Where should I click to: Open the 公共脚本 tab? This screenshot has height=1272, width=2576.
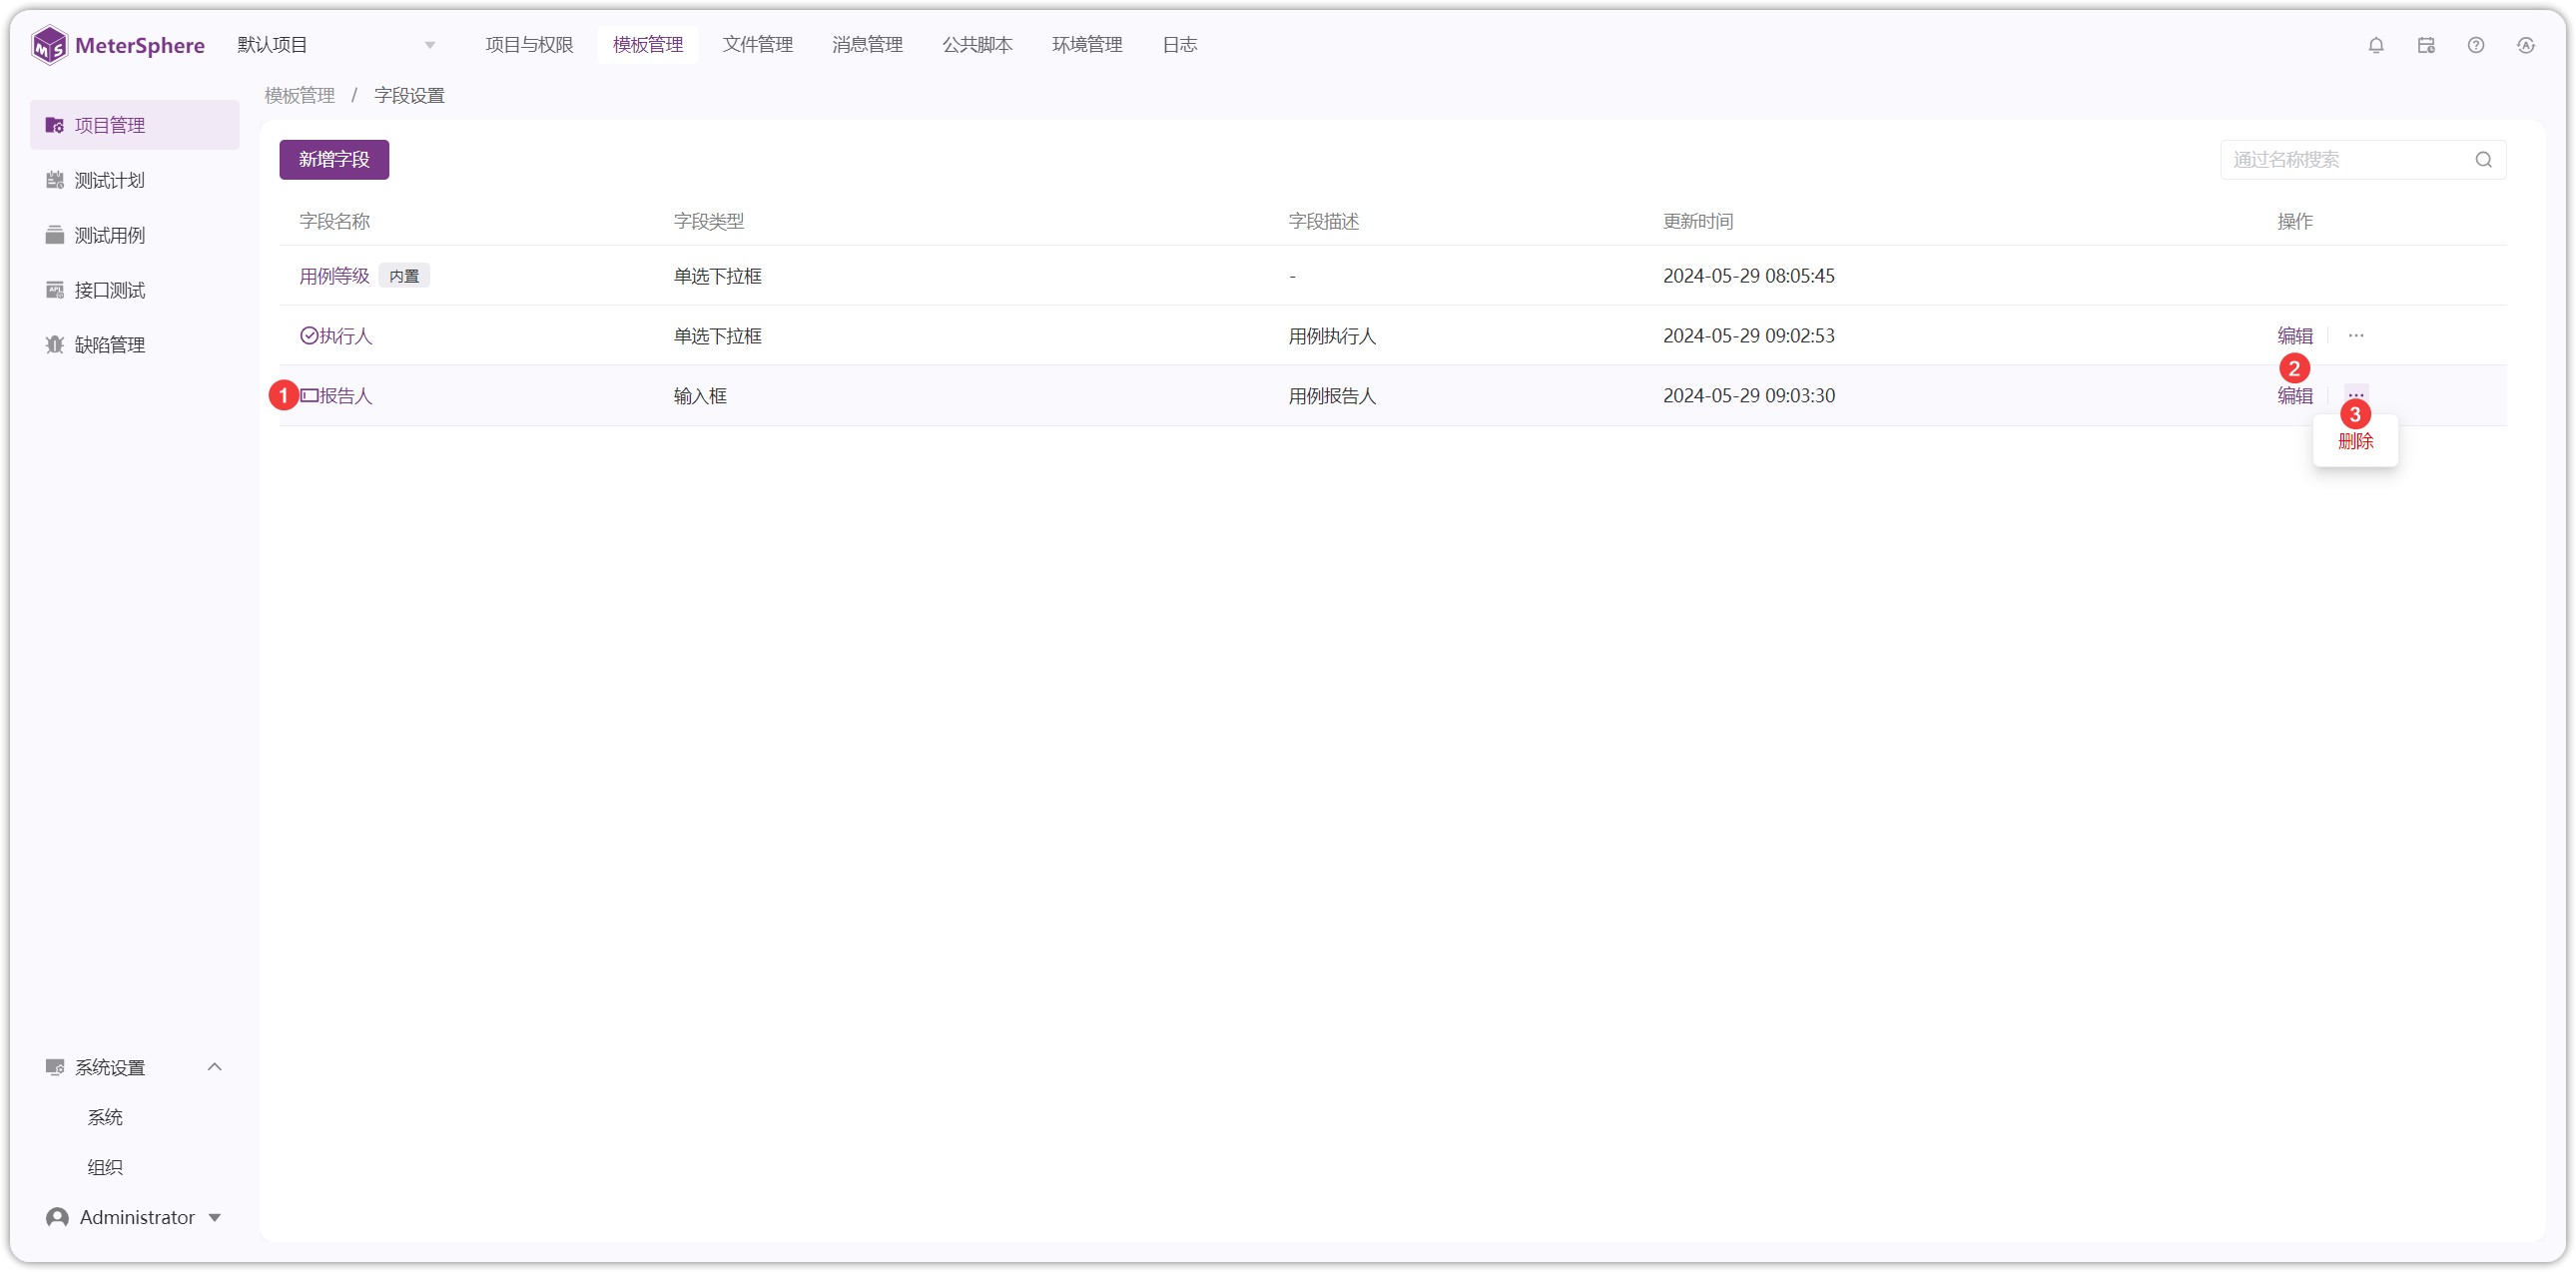pos(977,45)
